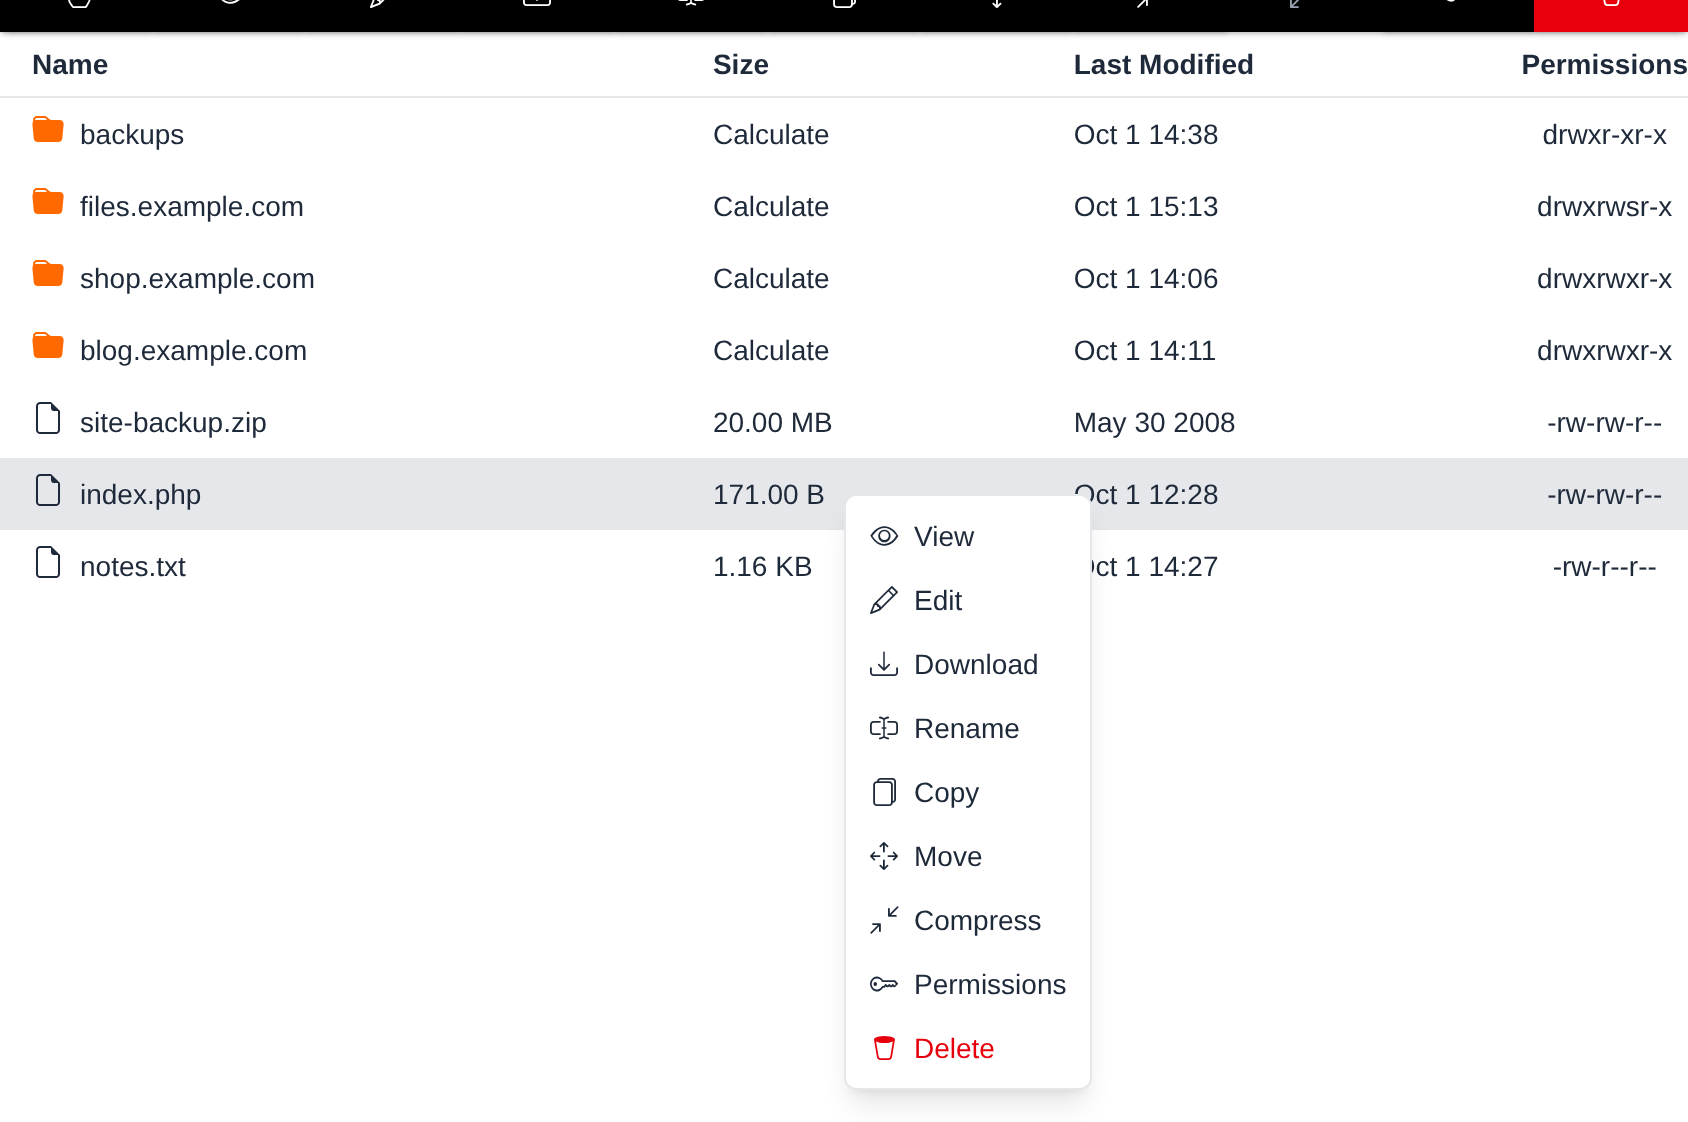Click the red trash can icon

[884, 1048]
